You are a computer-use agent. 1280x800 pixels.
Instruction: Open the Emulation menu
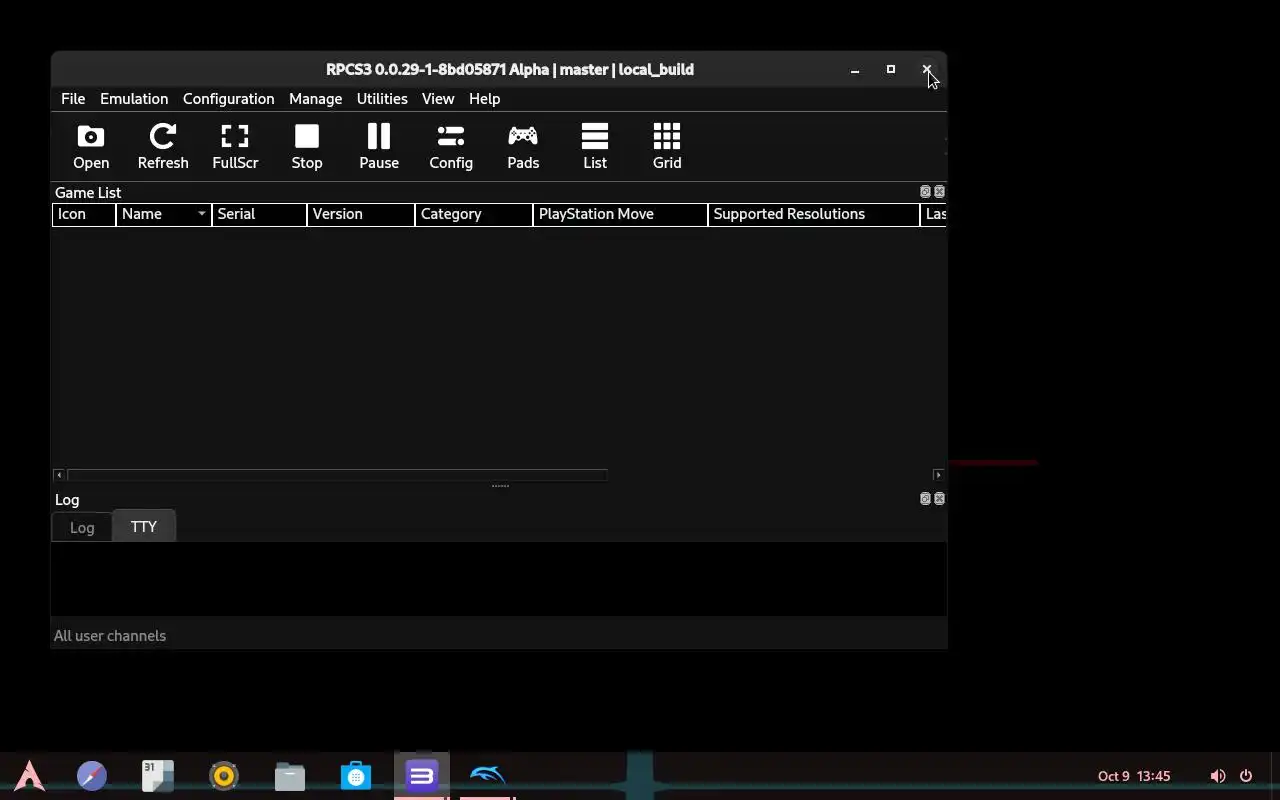point(134,99)
